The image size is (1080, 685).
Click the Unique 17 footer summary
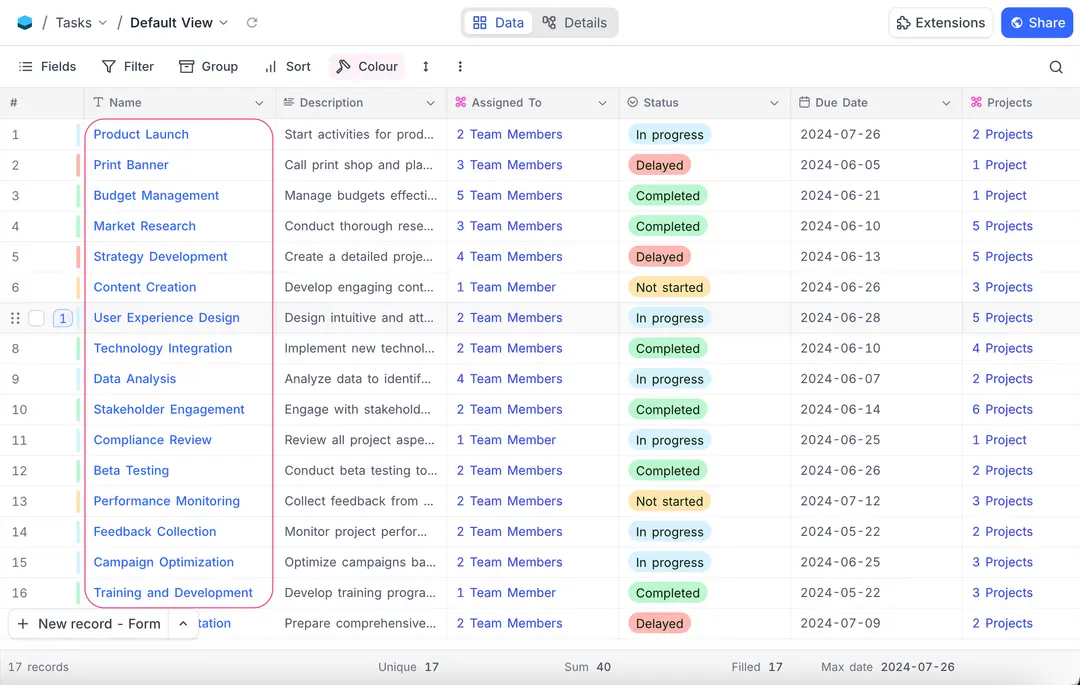tap(408, 667)
